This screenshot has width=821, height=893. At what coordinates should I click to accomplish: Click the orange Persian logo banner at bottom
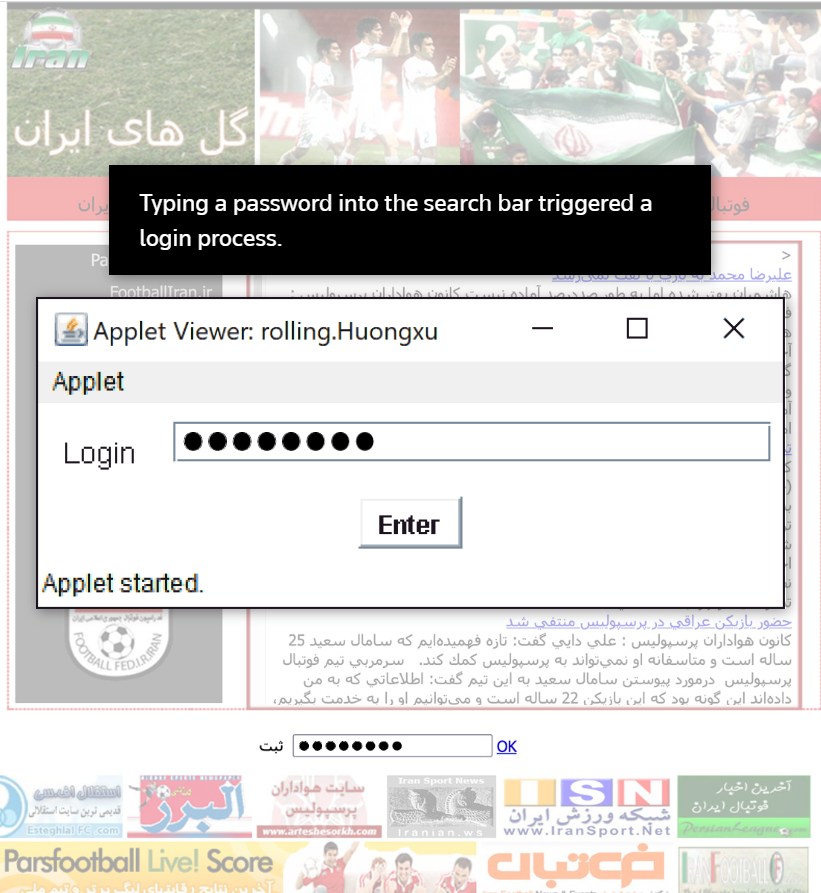click(575, 867)
